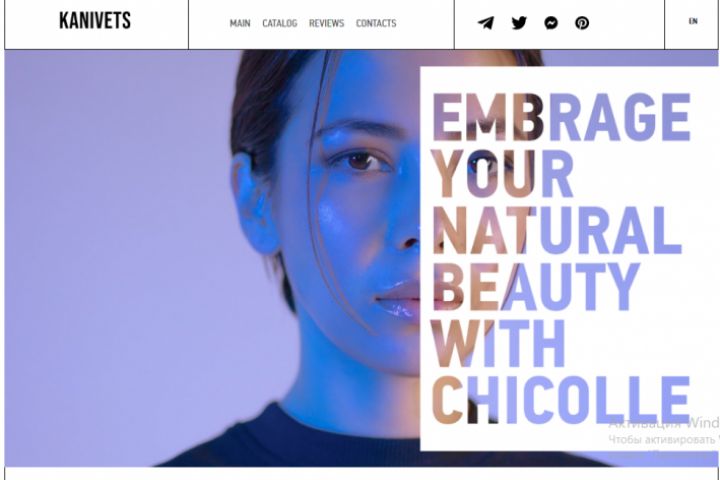720x480 pixels.
Task: Click the woman's ear in photo
Action: pyautogui.click(x=253, y=202)
